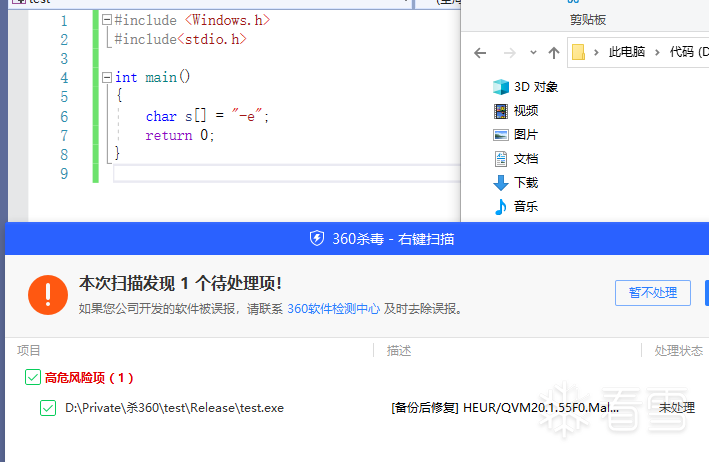Go up one folder level in Explorer
The height and width of the screenshot is (462, 709).
(x=553, y=53)
